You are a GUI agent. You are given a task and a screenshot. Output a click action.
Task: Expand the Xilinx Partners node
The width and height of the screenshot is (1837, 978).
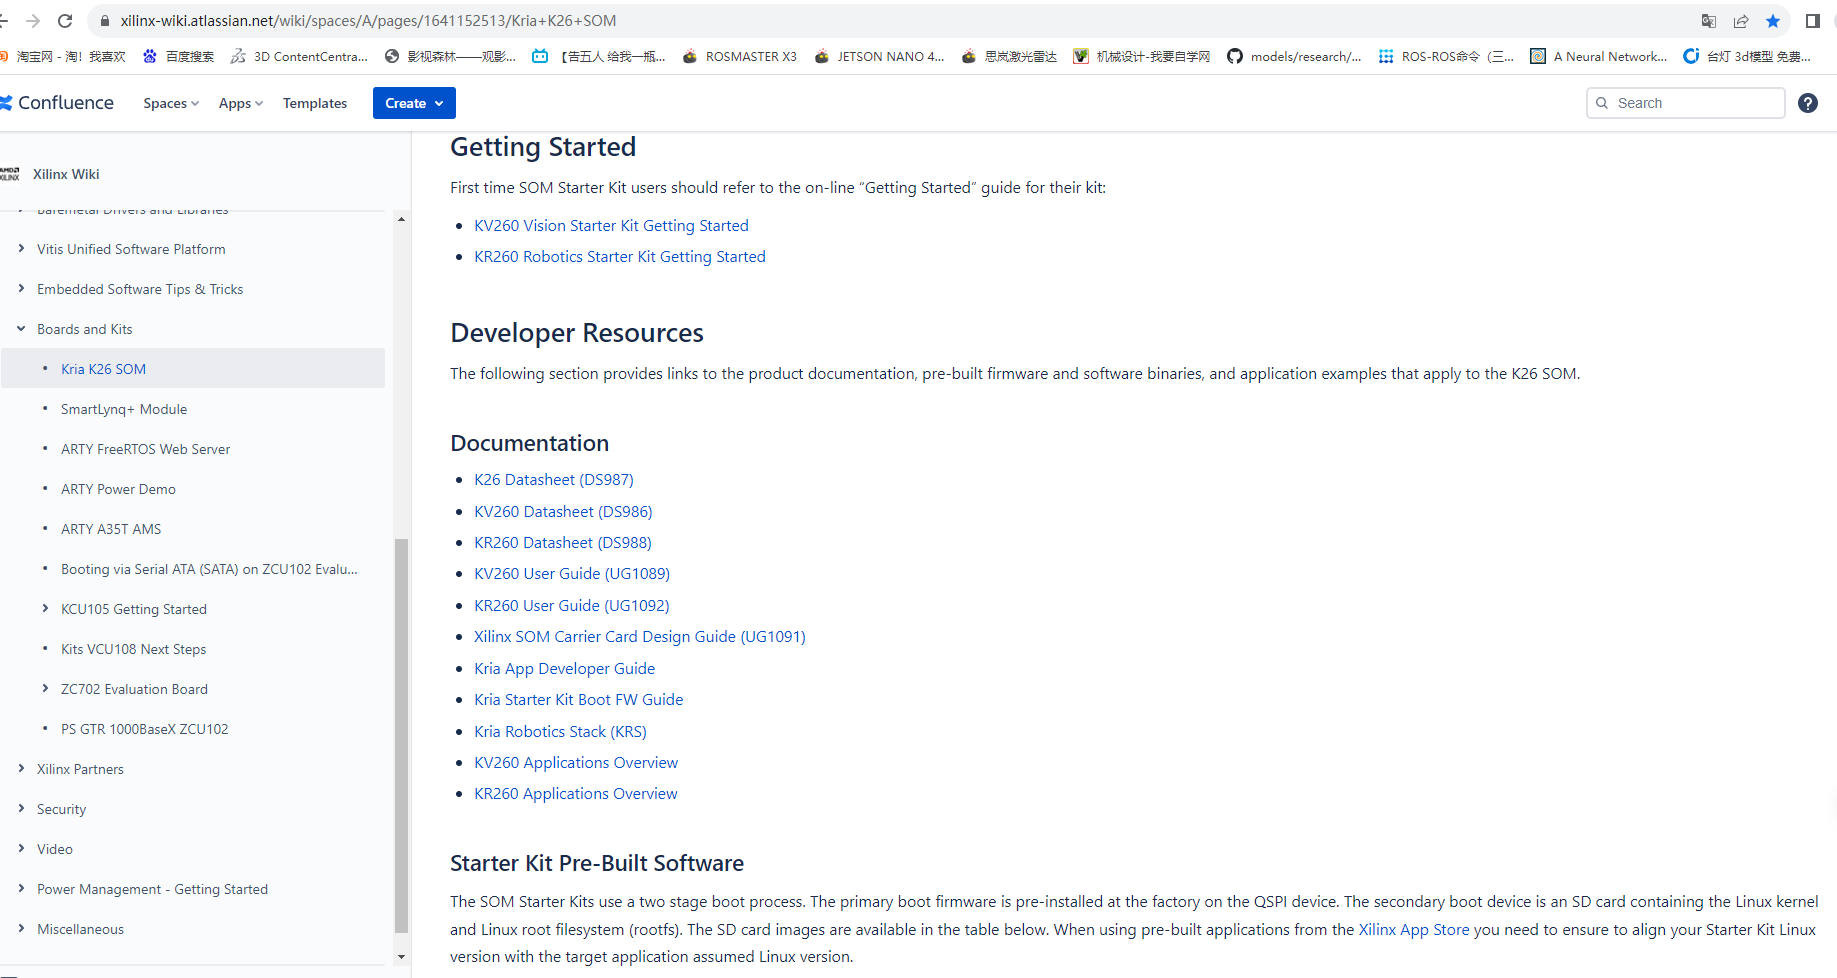pos(21,769)
